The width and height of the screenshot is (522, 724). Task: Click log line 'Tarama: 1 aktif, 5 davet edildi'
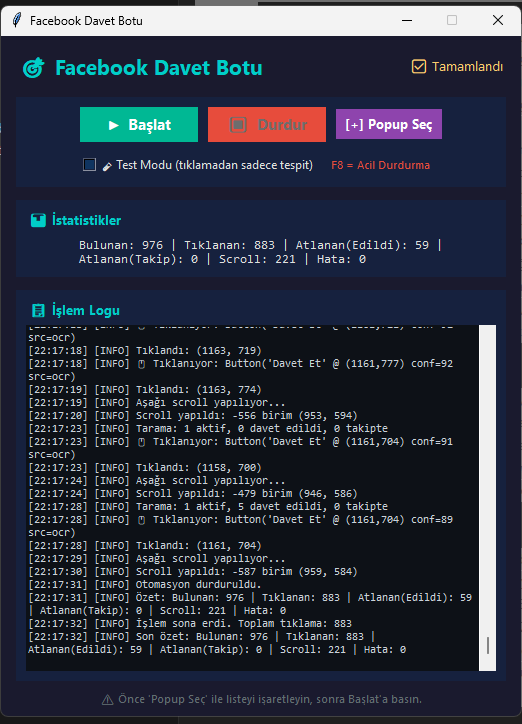point(208,507)
